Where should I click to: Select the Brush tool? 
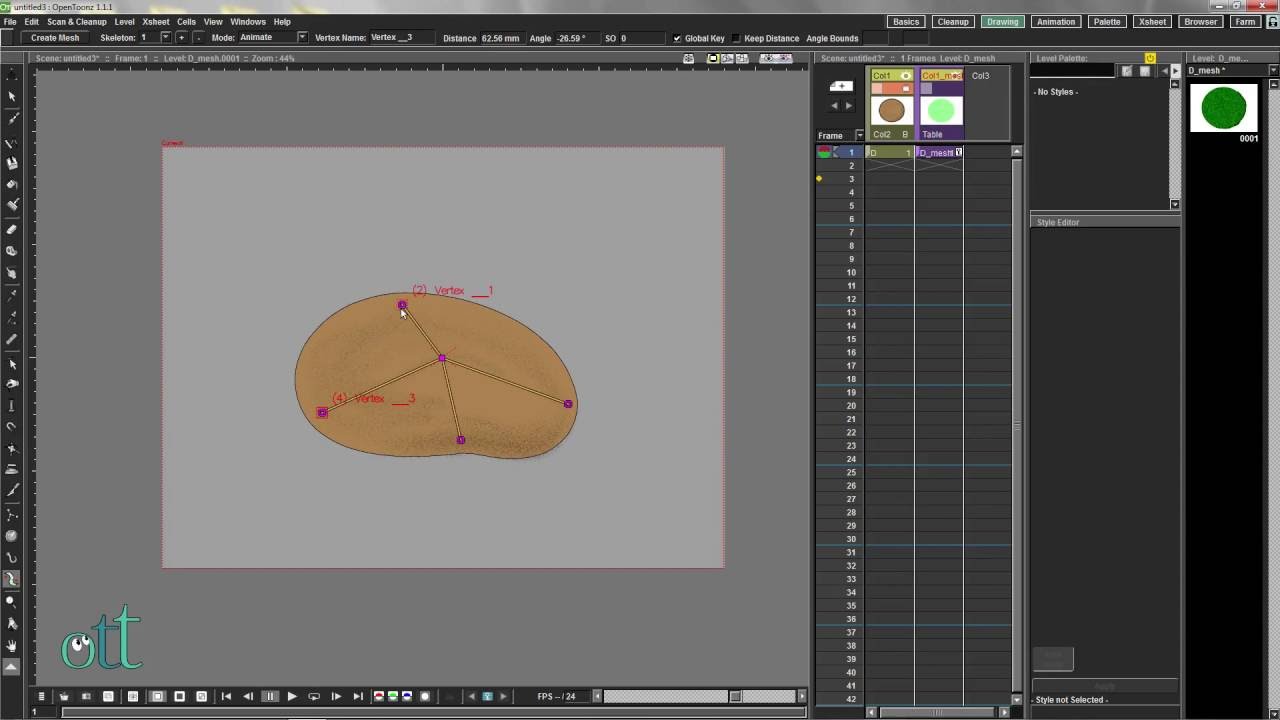[x=12, y=118]
